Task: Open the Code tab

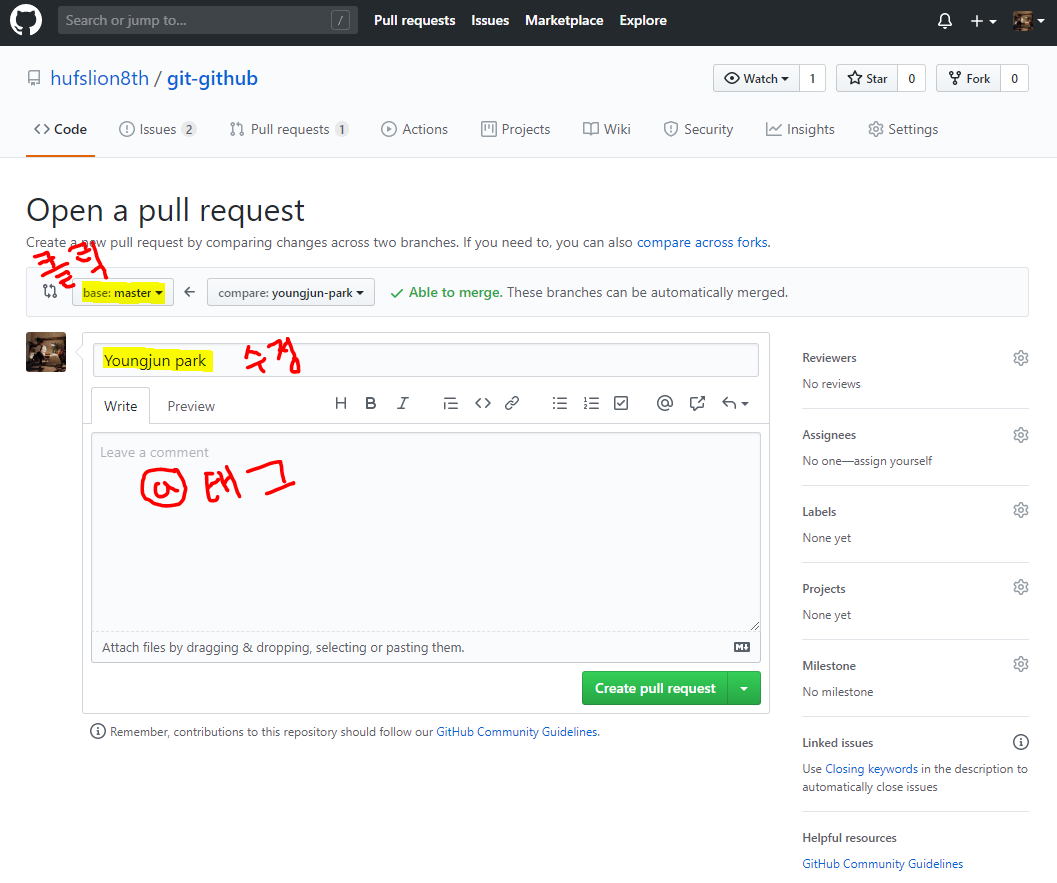Action: pyautogui.click(x=61, y=129)
